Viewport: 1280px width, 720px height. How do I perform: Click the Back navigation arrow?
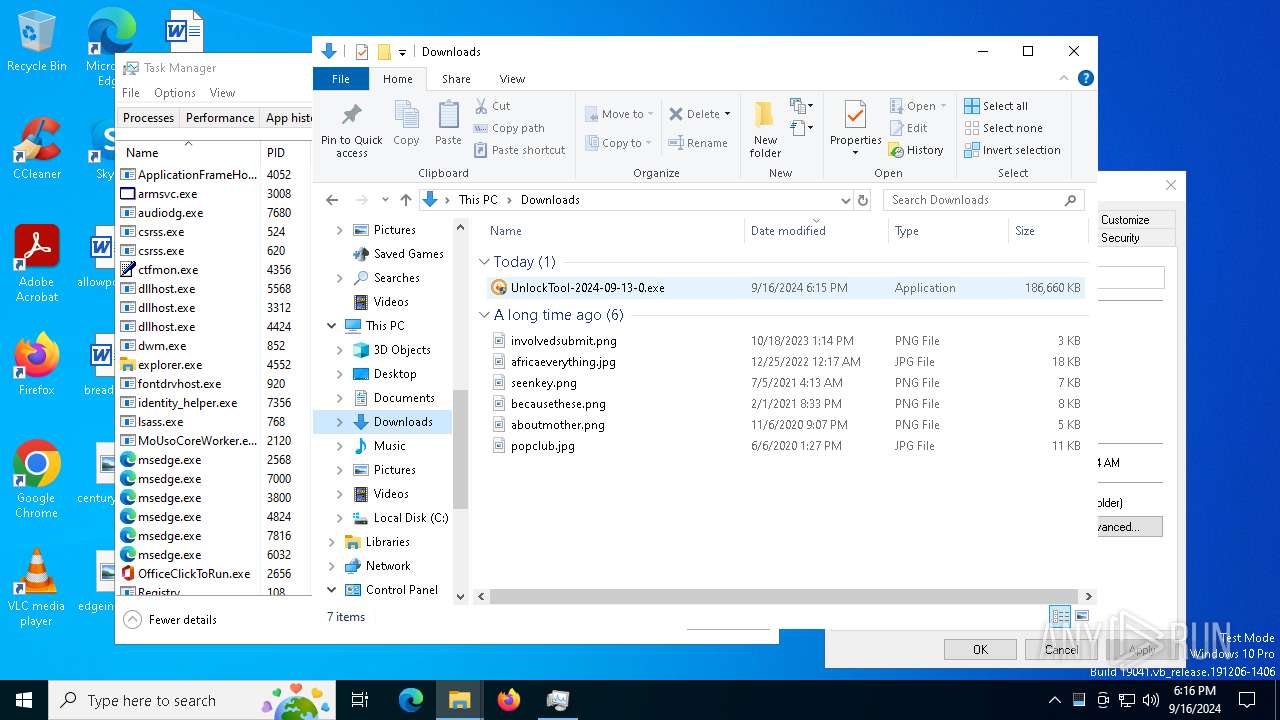[332, 200]
